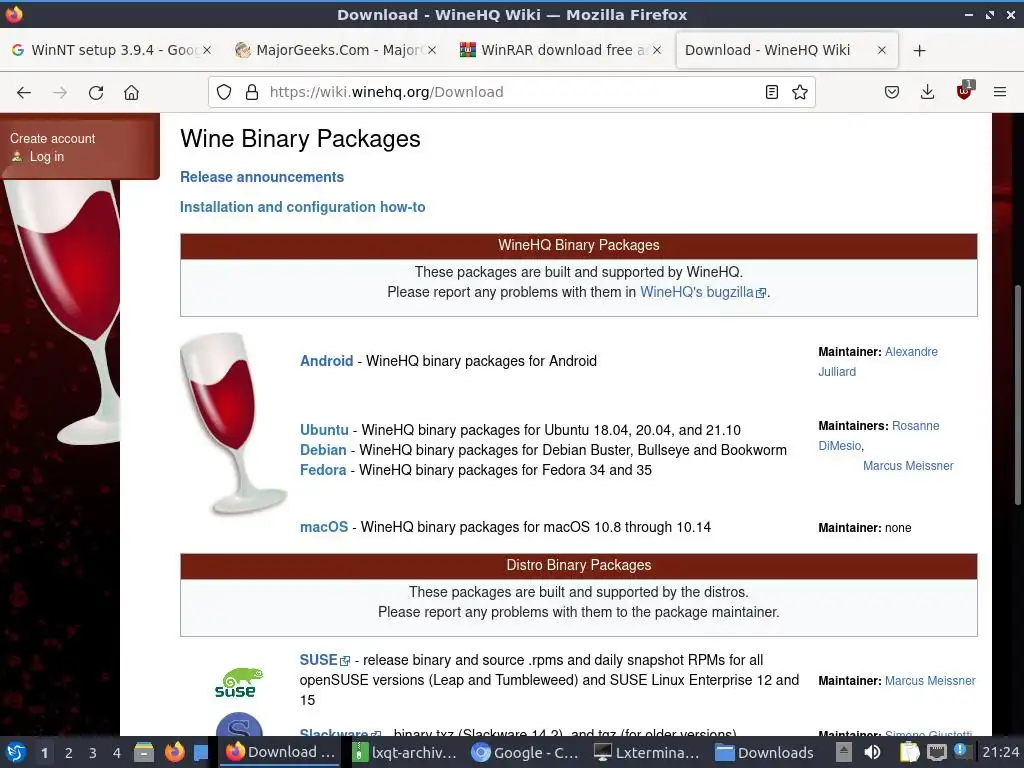Image resolution: width=1024 pixels, height=768 pixels.
Task: Open site security padlock info
Action: click(252, 92)
